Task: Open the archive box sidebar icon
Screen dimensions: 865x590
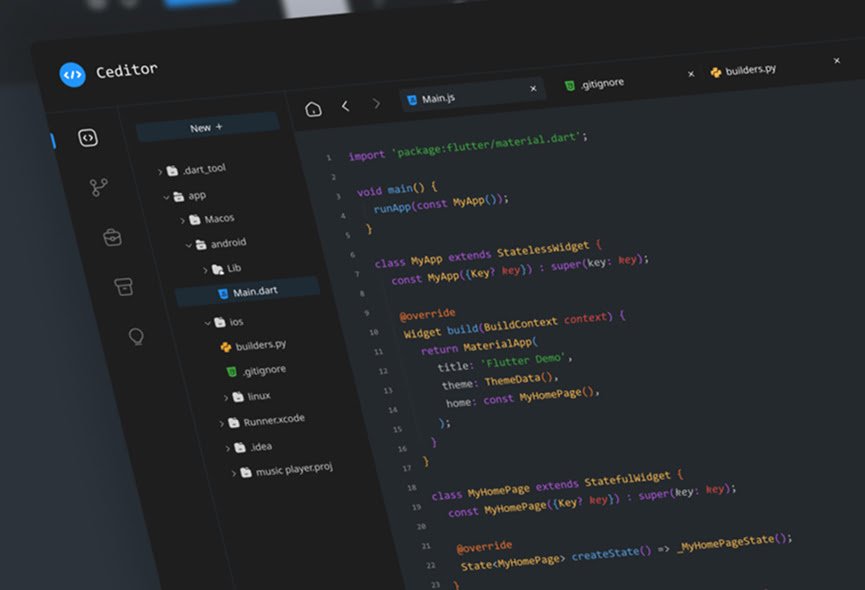Action: pyautogui.click(x=124, y=287)
